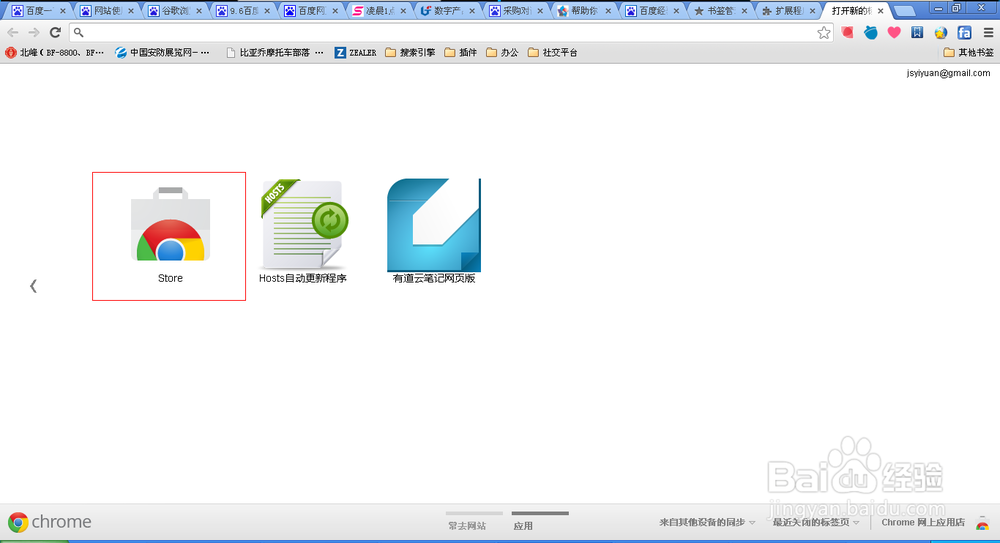Open the 比亚乔摩托车部落 bookmark
Viewport: 1000px width, 543px height.
[275, 52]
